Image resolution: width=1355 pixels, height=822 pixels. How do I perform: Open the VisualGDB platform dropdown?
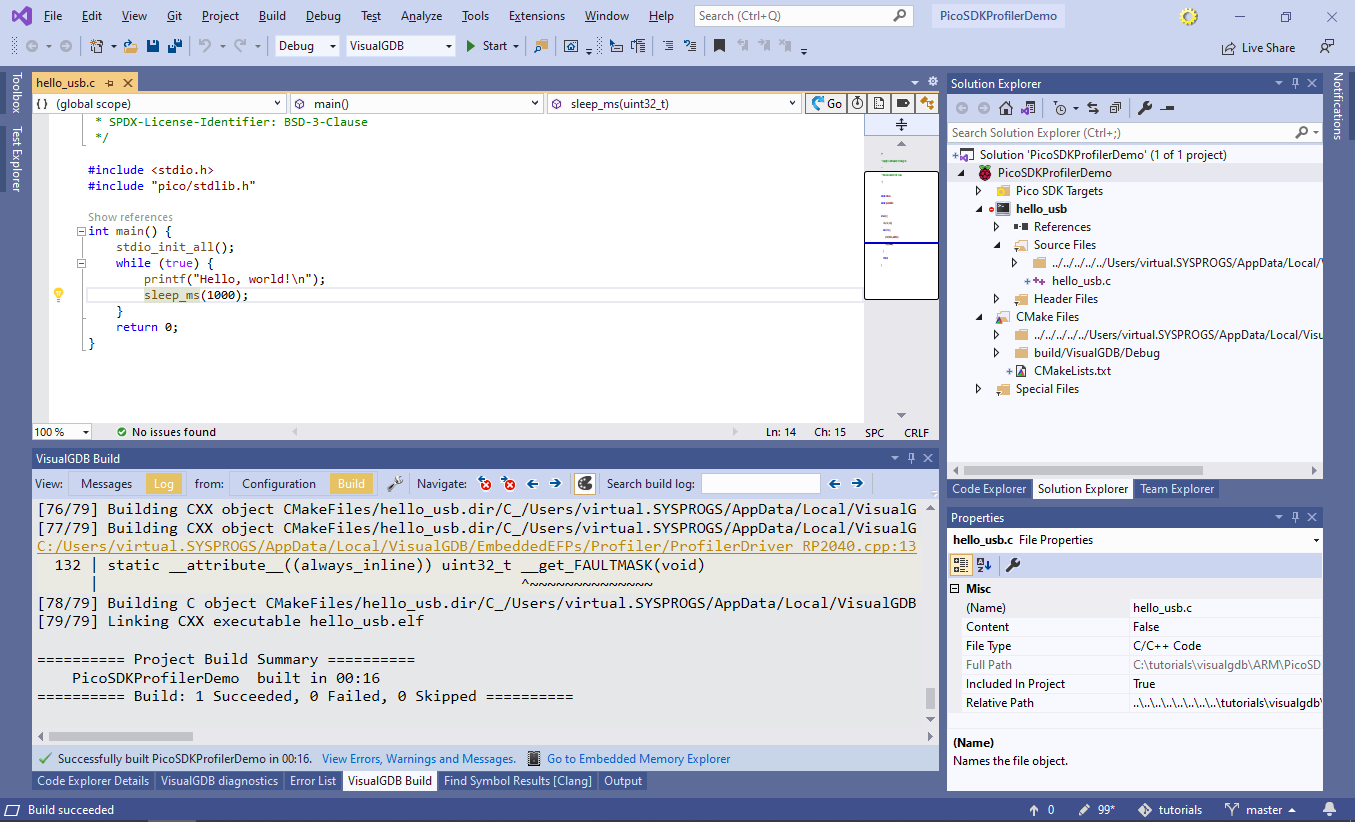(x=401, y=46)
